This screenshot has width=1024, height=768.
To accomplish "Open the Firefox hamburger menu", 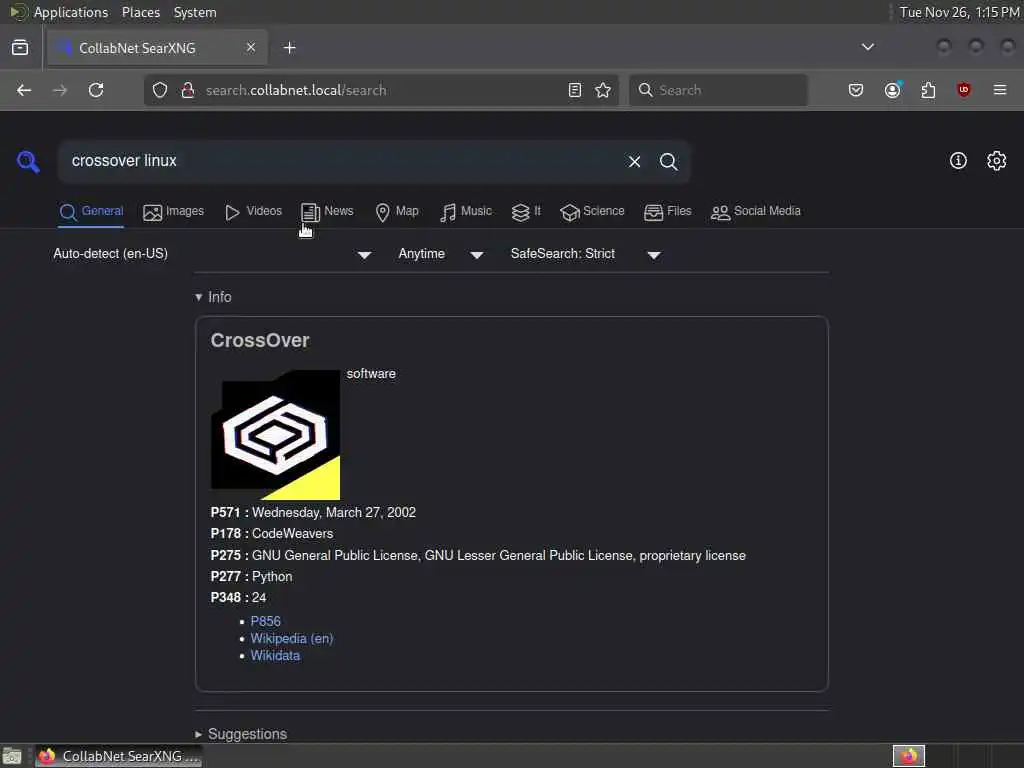I will (999, 90).
